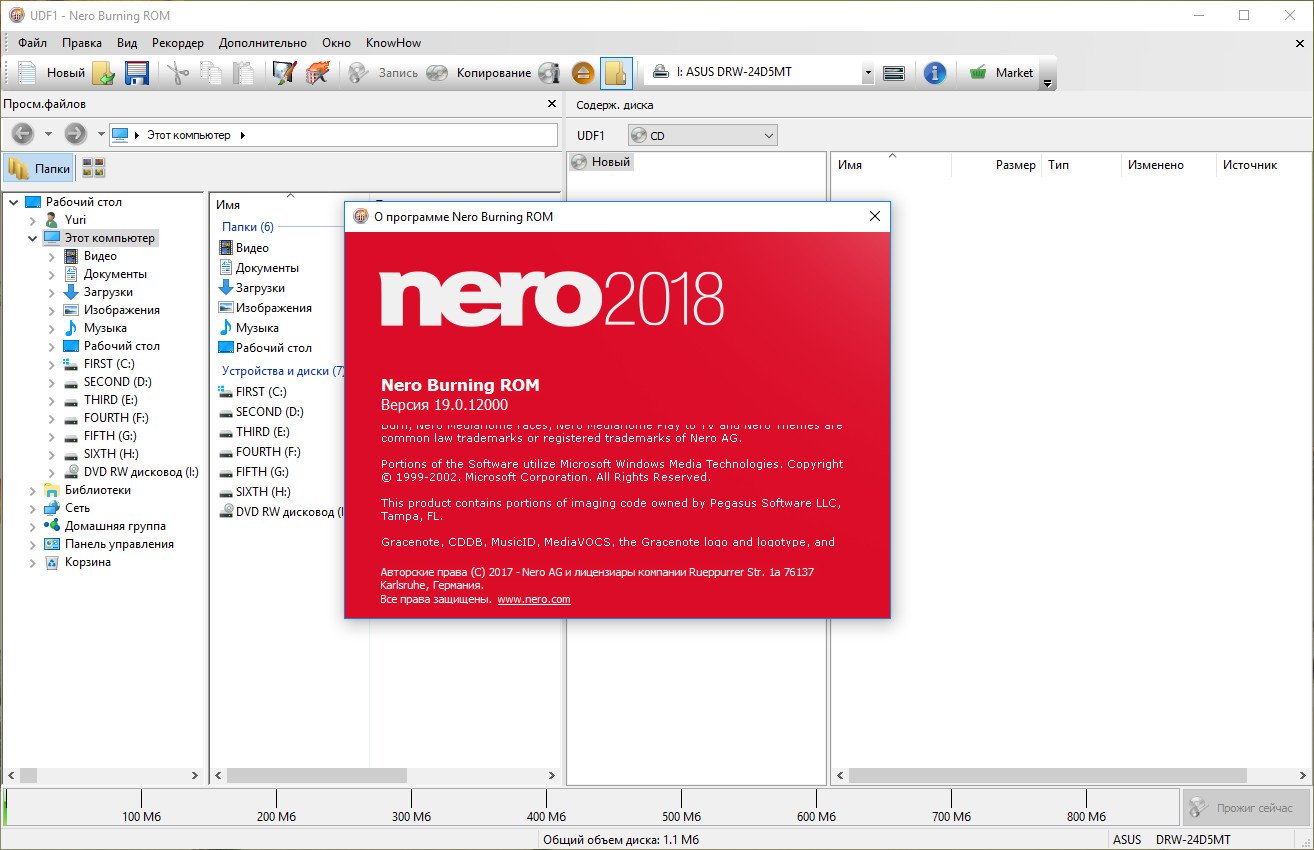Open the KnowHow menu
The height and width of the screenshot is (850, 1314).
(394, 43)
